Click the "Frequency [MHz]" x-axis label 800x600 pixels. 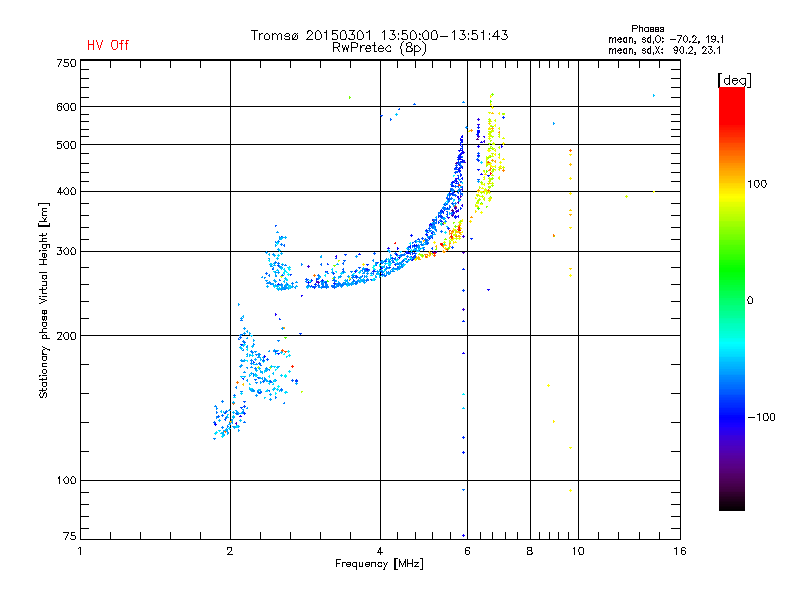(379, 565)
